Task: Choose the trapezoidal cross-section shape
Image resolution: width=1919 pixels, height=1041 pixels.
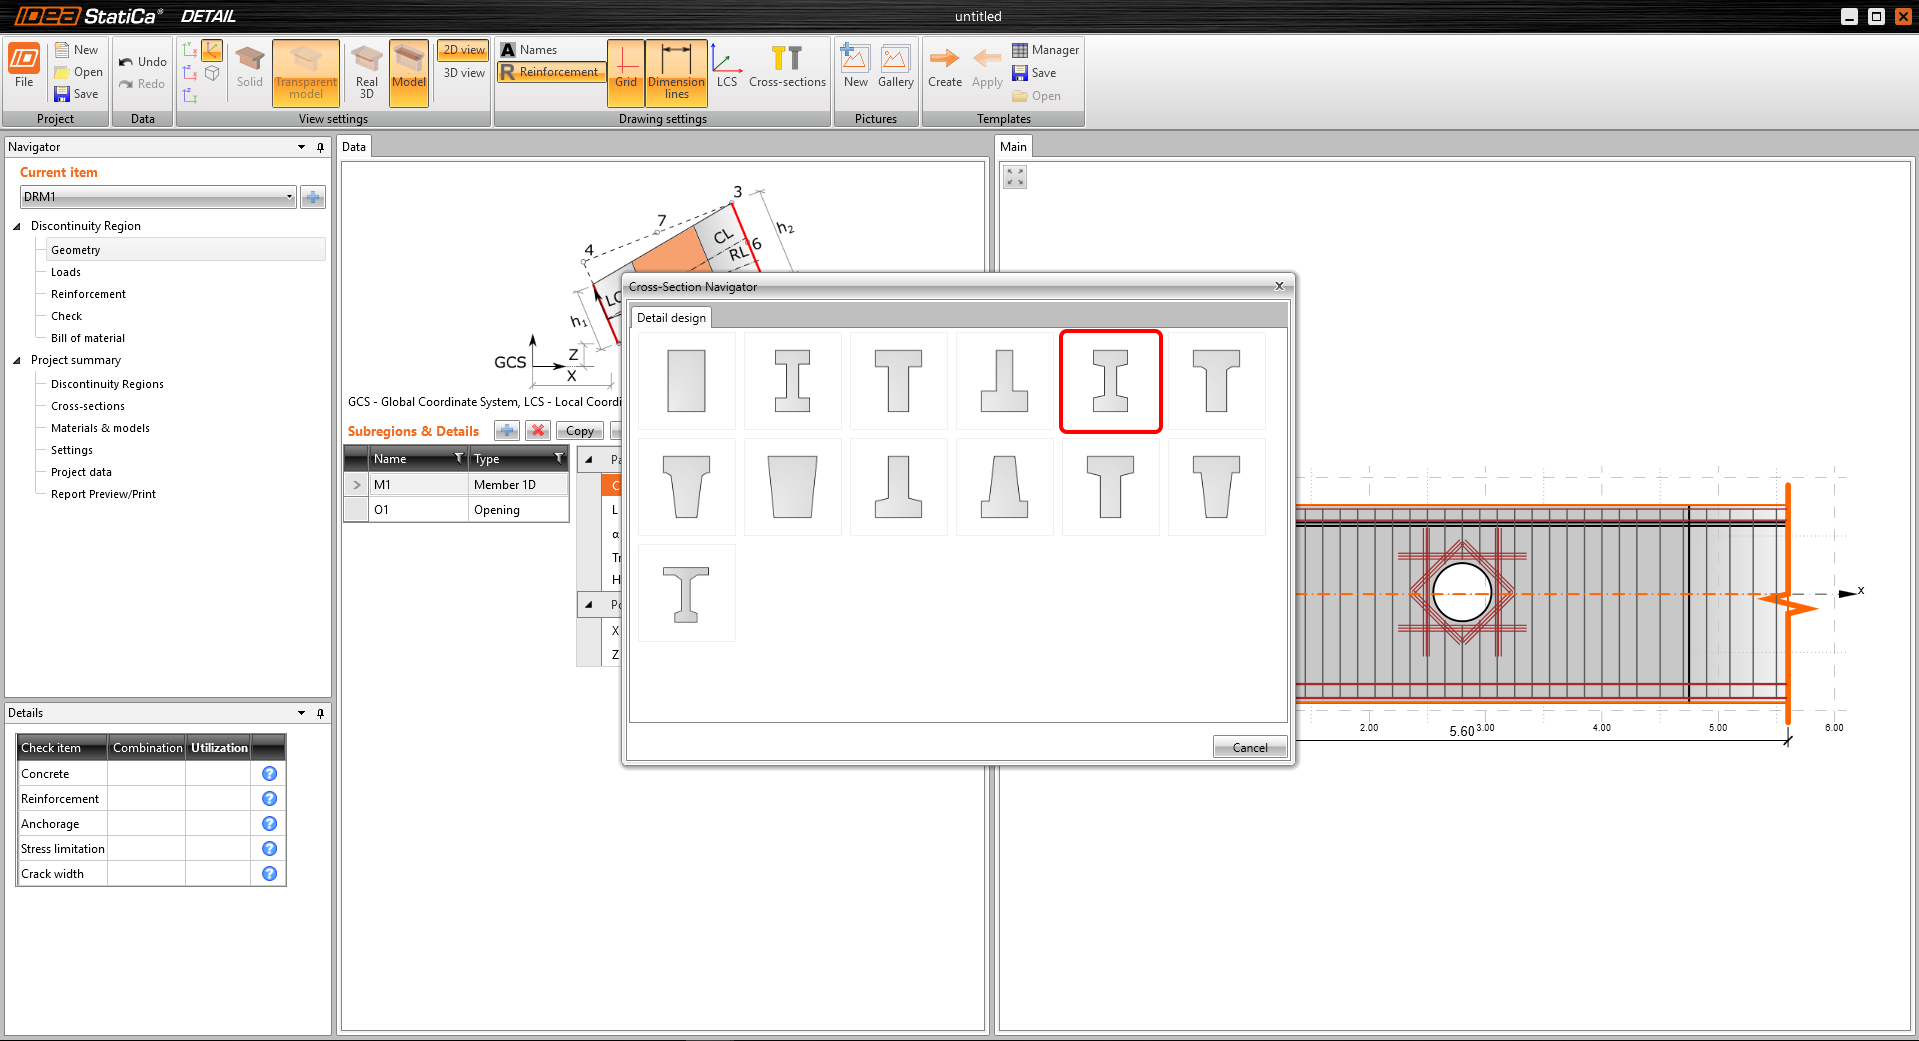Action: click(793, 487)
